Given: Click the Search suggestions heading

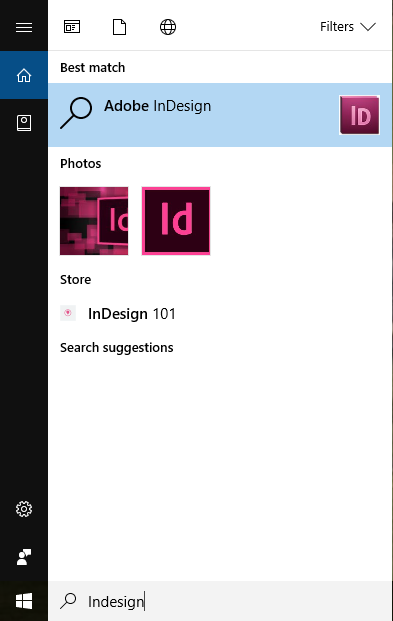Looking at the screenshot, I should pos(116,348).
